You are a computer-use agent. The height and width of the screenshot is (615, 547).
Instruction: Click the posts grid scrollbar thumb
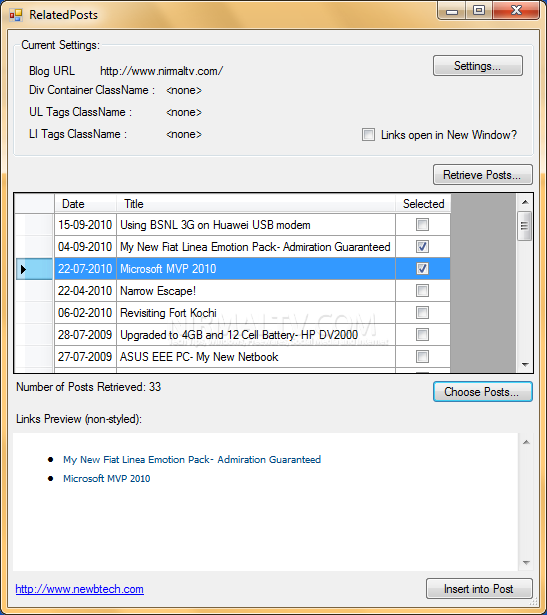[525, 226]
